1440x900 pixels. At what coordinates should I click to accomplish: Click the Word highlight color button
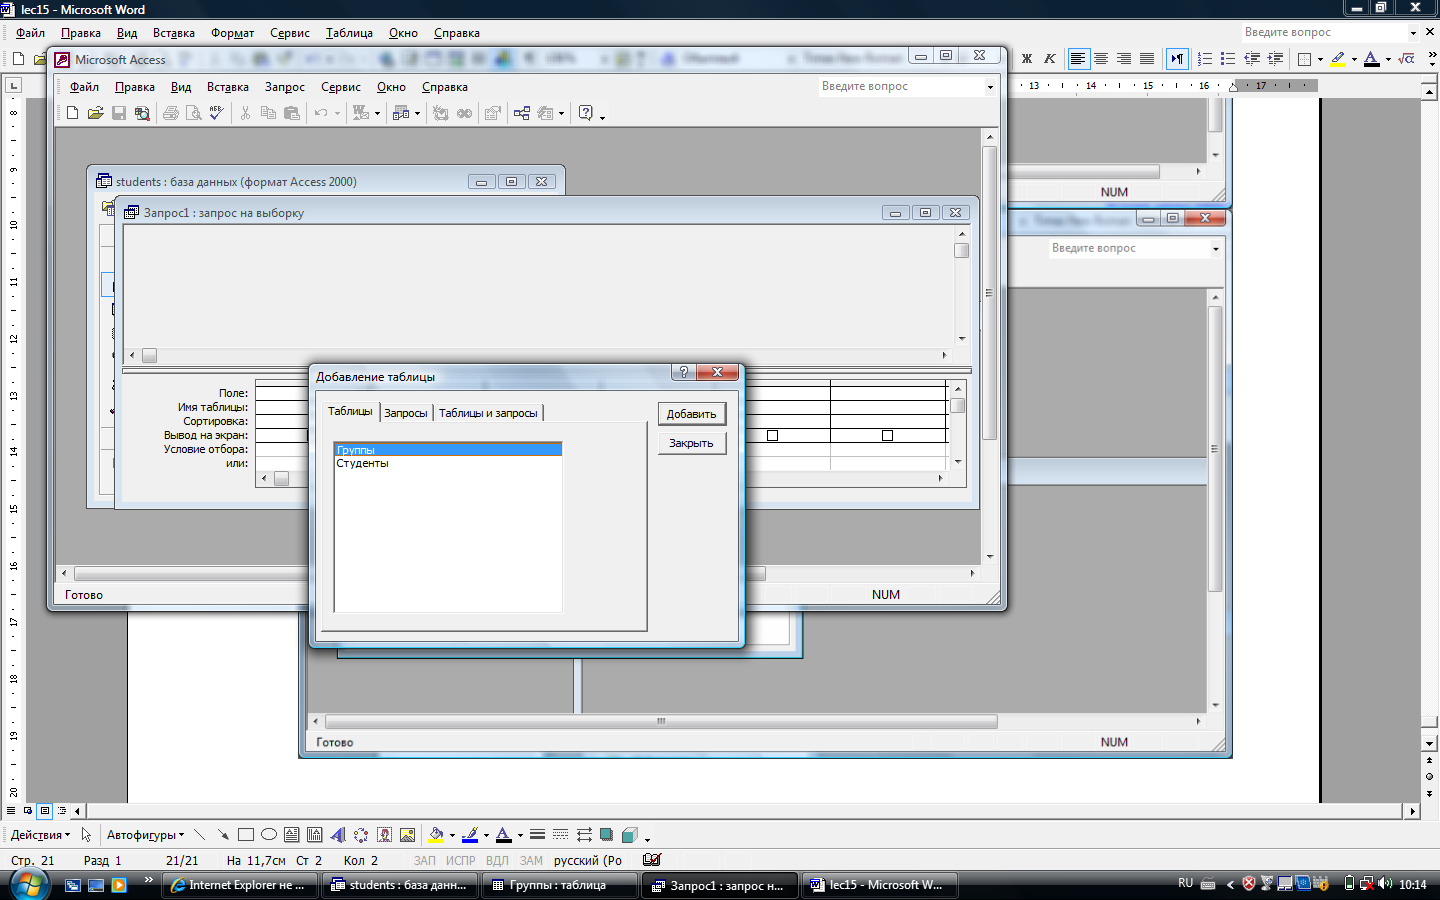(1338, 59)
